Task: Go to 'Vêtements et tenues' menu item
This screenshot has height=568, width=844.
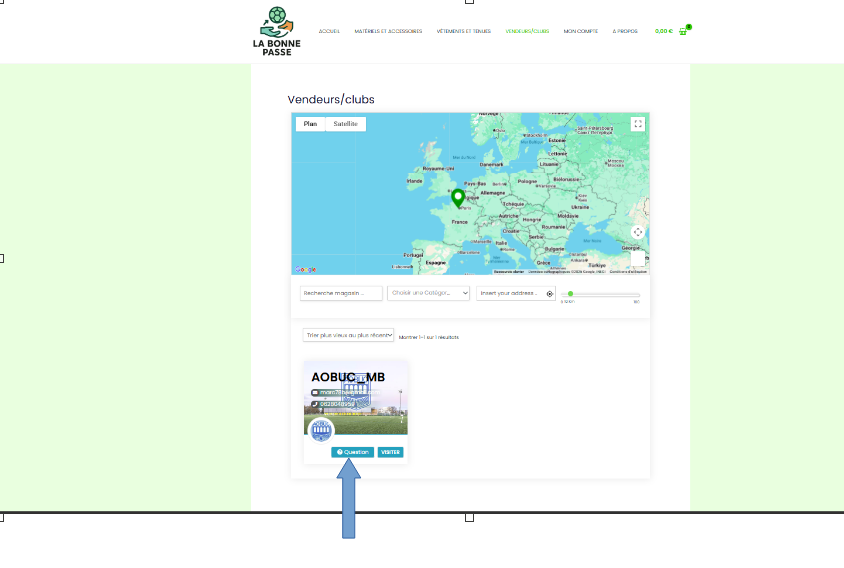Action: click(464, 31)
